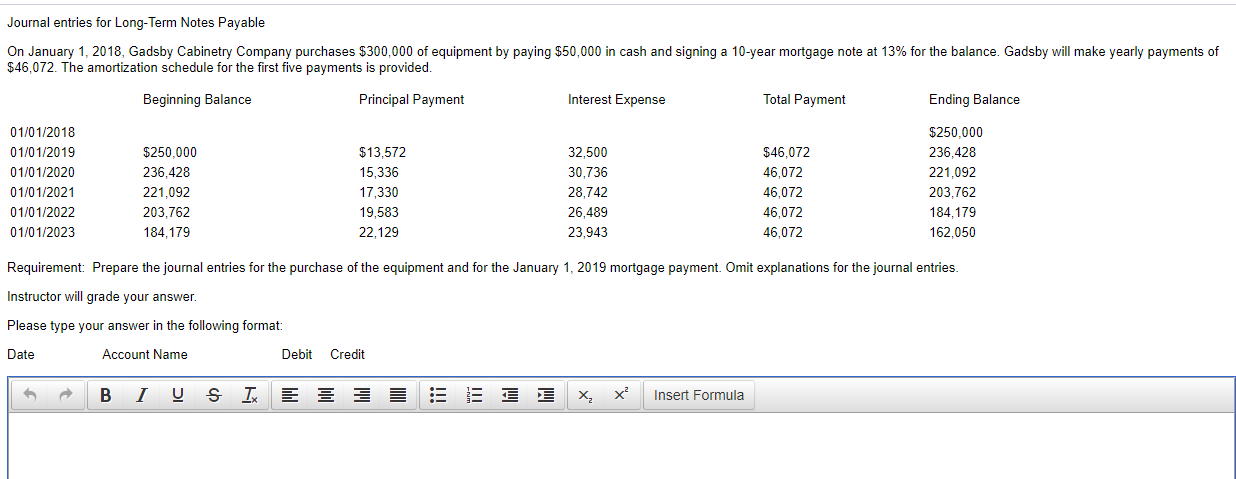Screen dimensions: 1236x479
Task: Click the Account Name format label
Action: pyautogui.click(x=145, y=354)
